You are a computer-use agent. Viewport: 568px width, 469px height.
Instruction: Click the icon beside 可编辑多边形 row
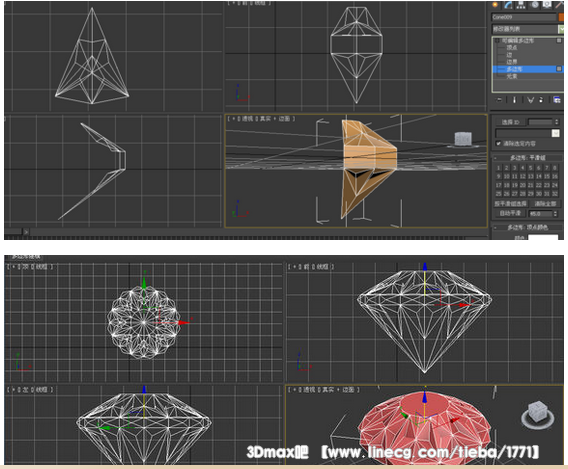[559, 41]
